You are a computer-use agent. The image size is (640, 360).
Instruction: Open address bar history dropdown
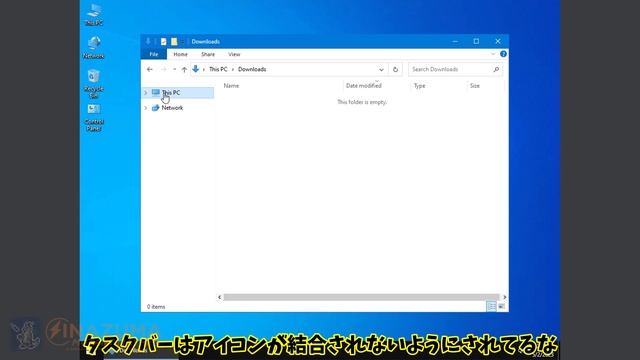381,69
